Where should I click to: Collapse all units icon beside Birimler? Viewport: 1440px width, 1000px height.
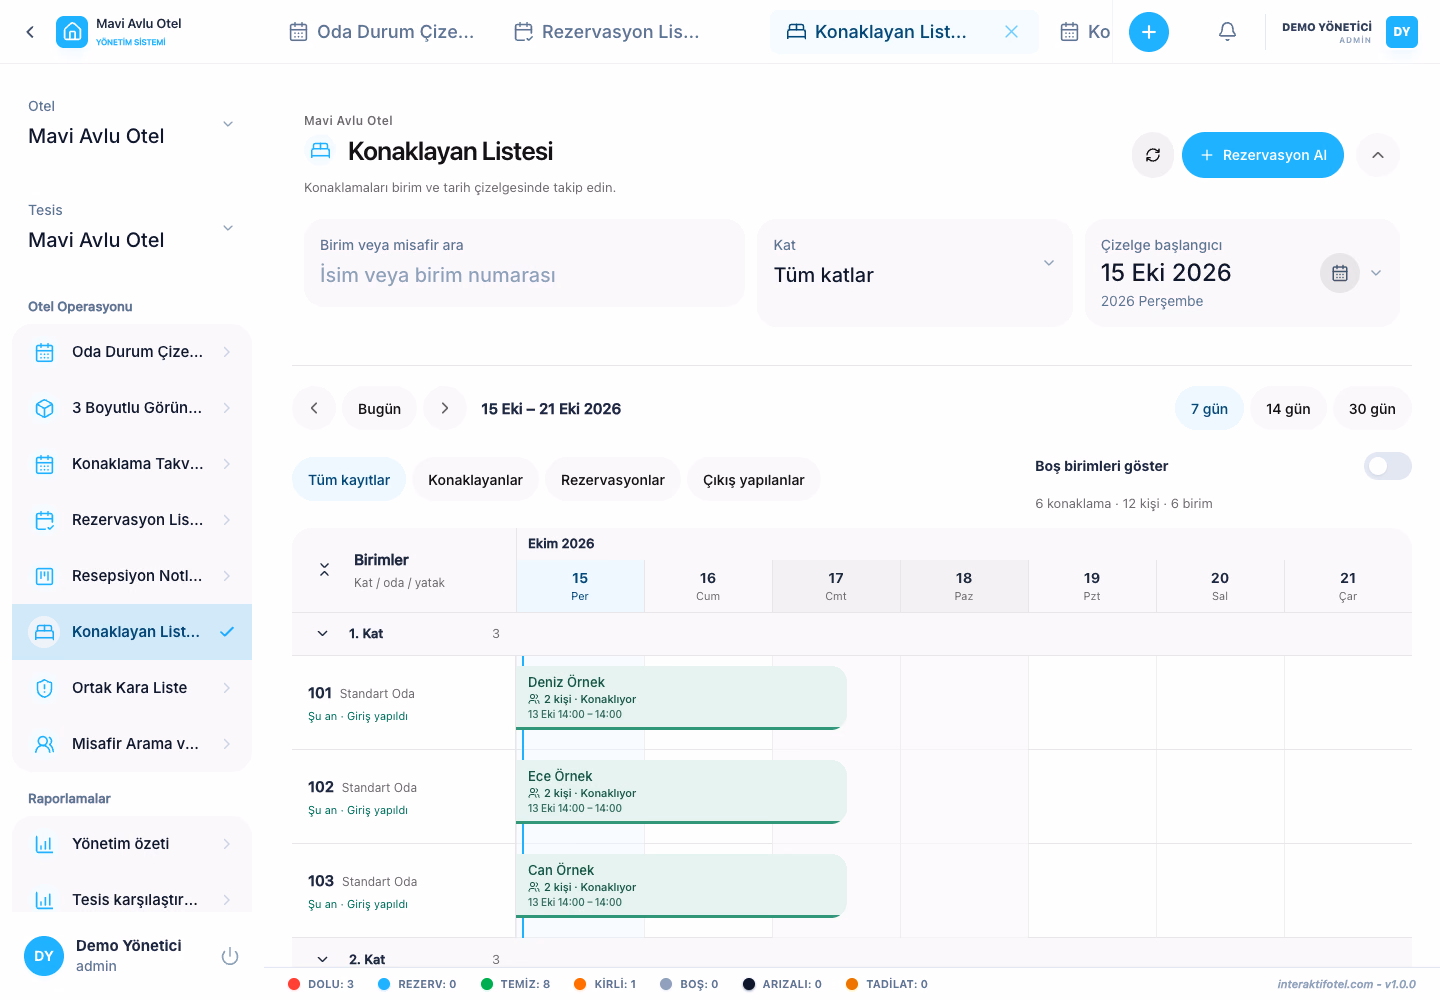324,570
